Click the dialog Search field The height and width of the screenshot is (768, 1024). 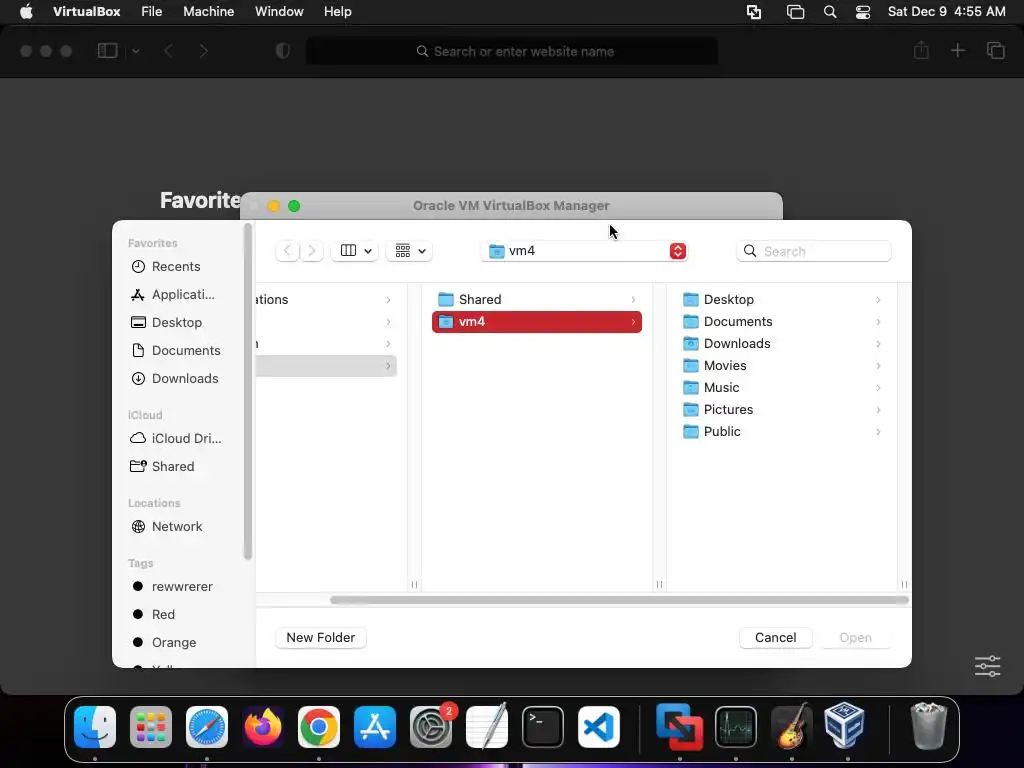point(814,251)
